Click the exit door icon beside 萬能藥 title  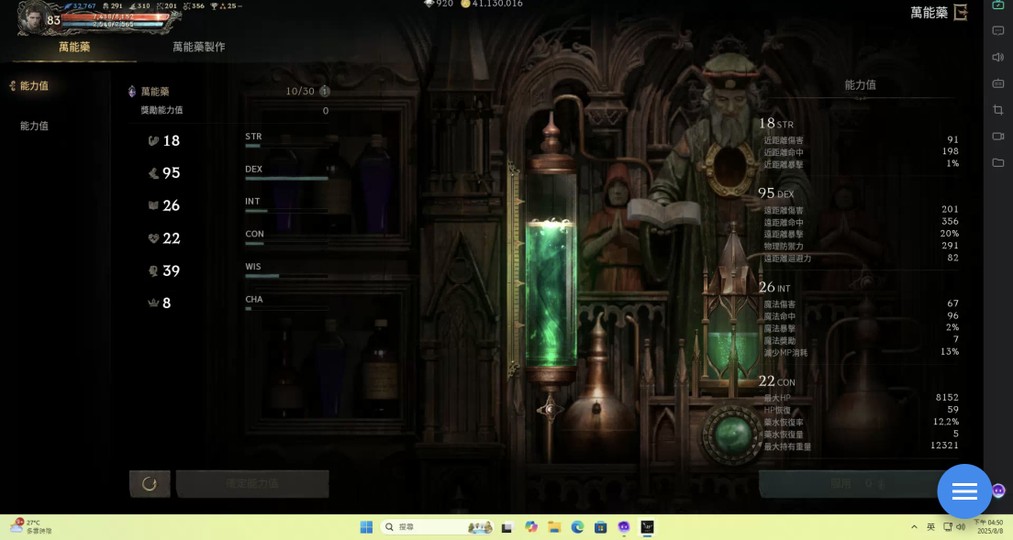point(961,12)
